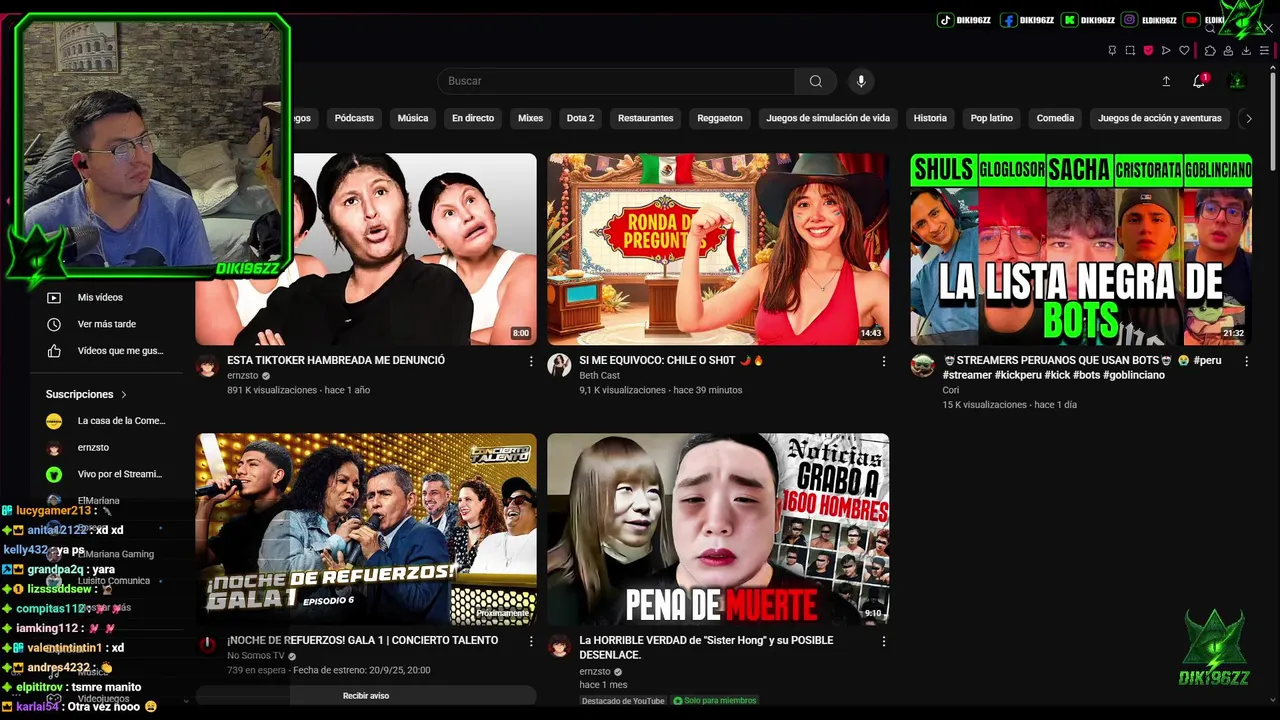Click the heart bookmark icon in browser toolbar
The height and width of the screenshot is (720, 1280).
(1184, 50)
